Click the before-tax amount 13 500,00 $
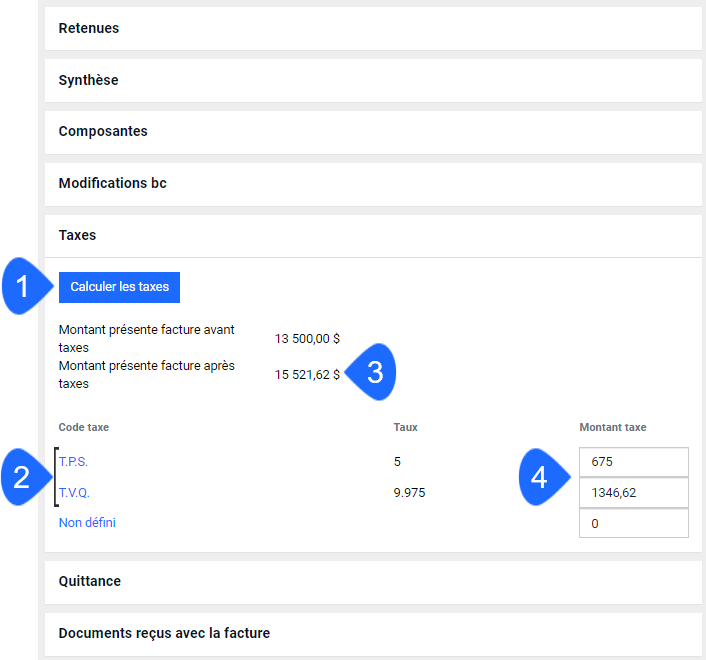The width and height of the screenshot is (706, 660). pyautogui.click(x=307, y=339)
